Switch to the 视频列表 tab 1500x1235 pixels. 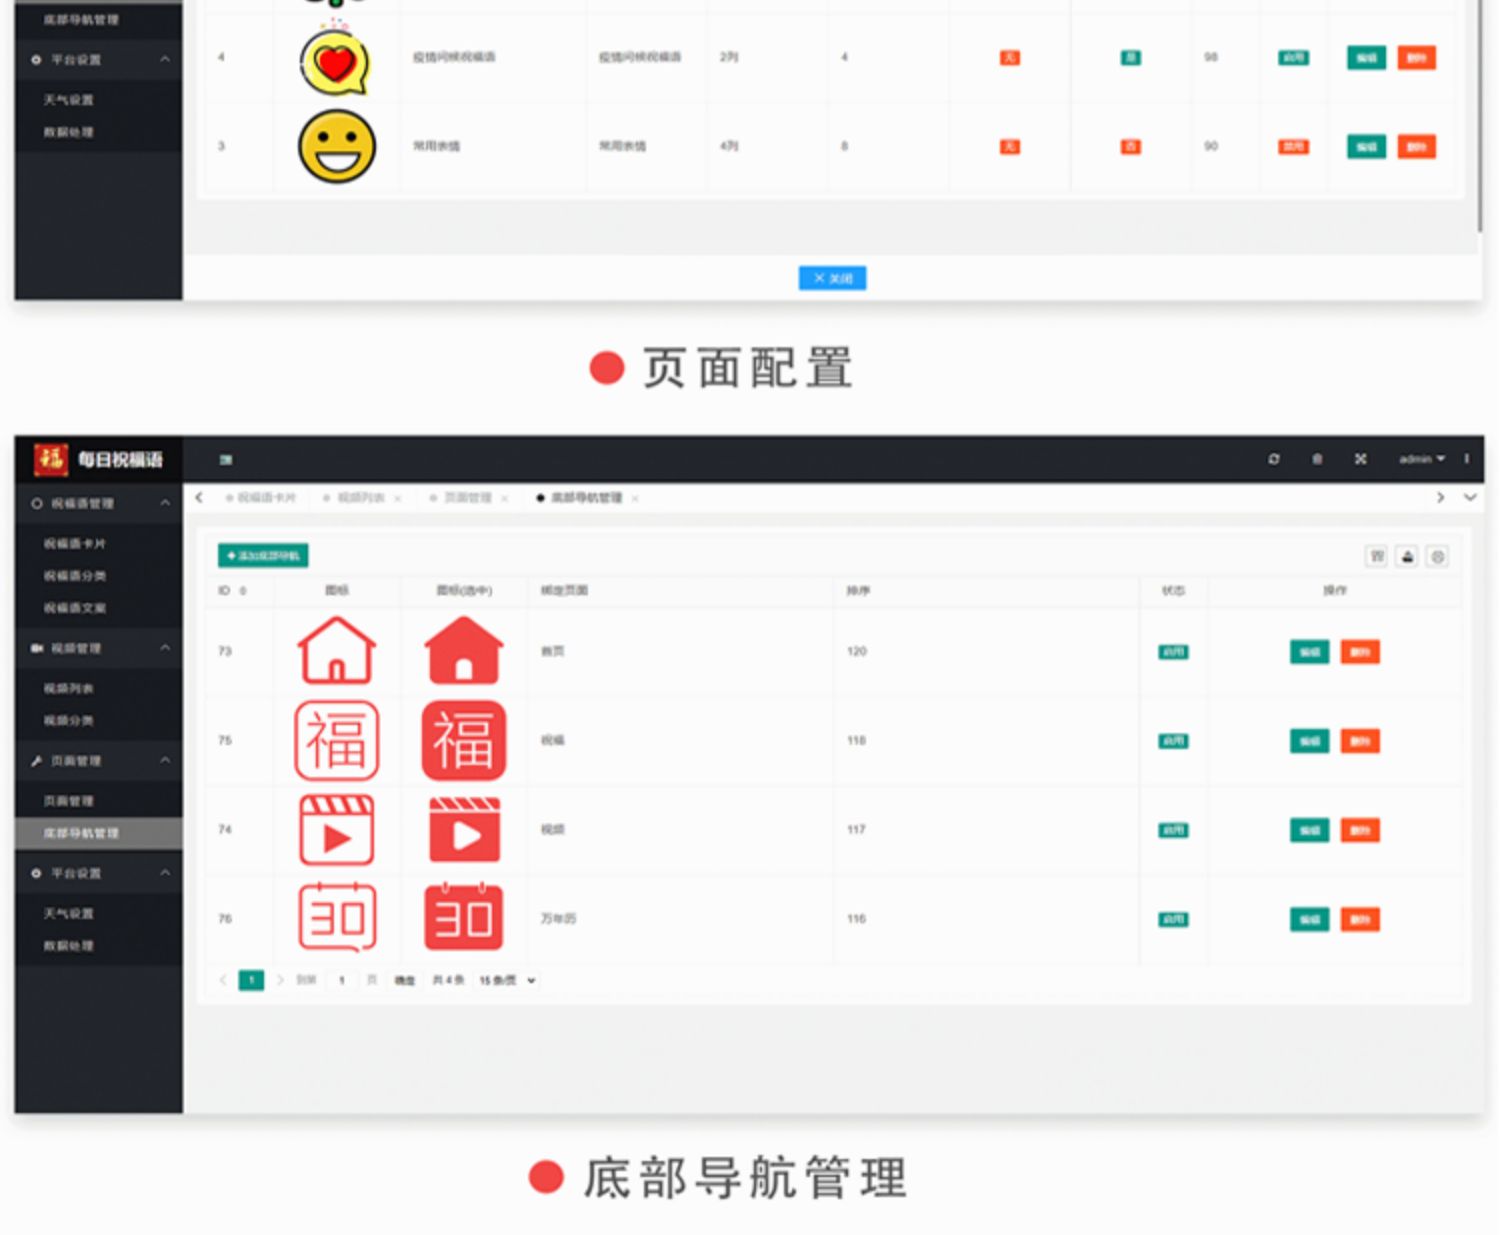[x=360, y=498]
